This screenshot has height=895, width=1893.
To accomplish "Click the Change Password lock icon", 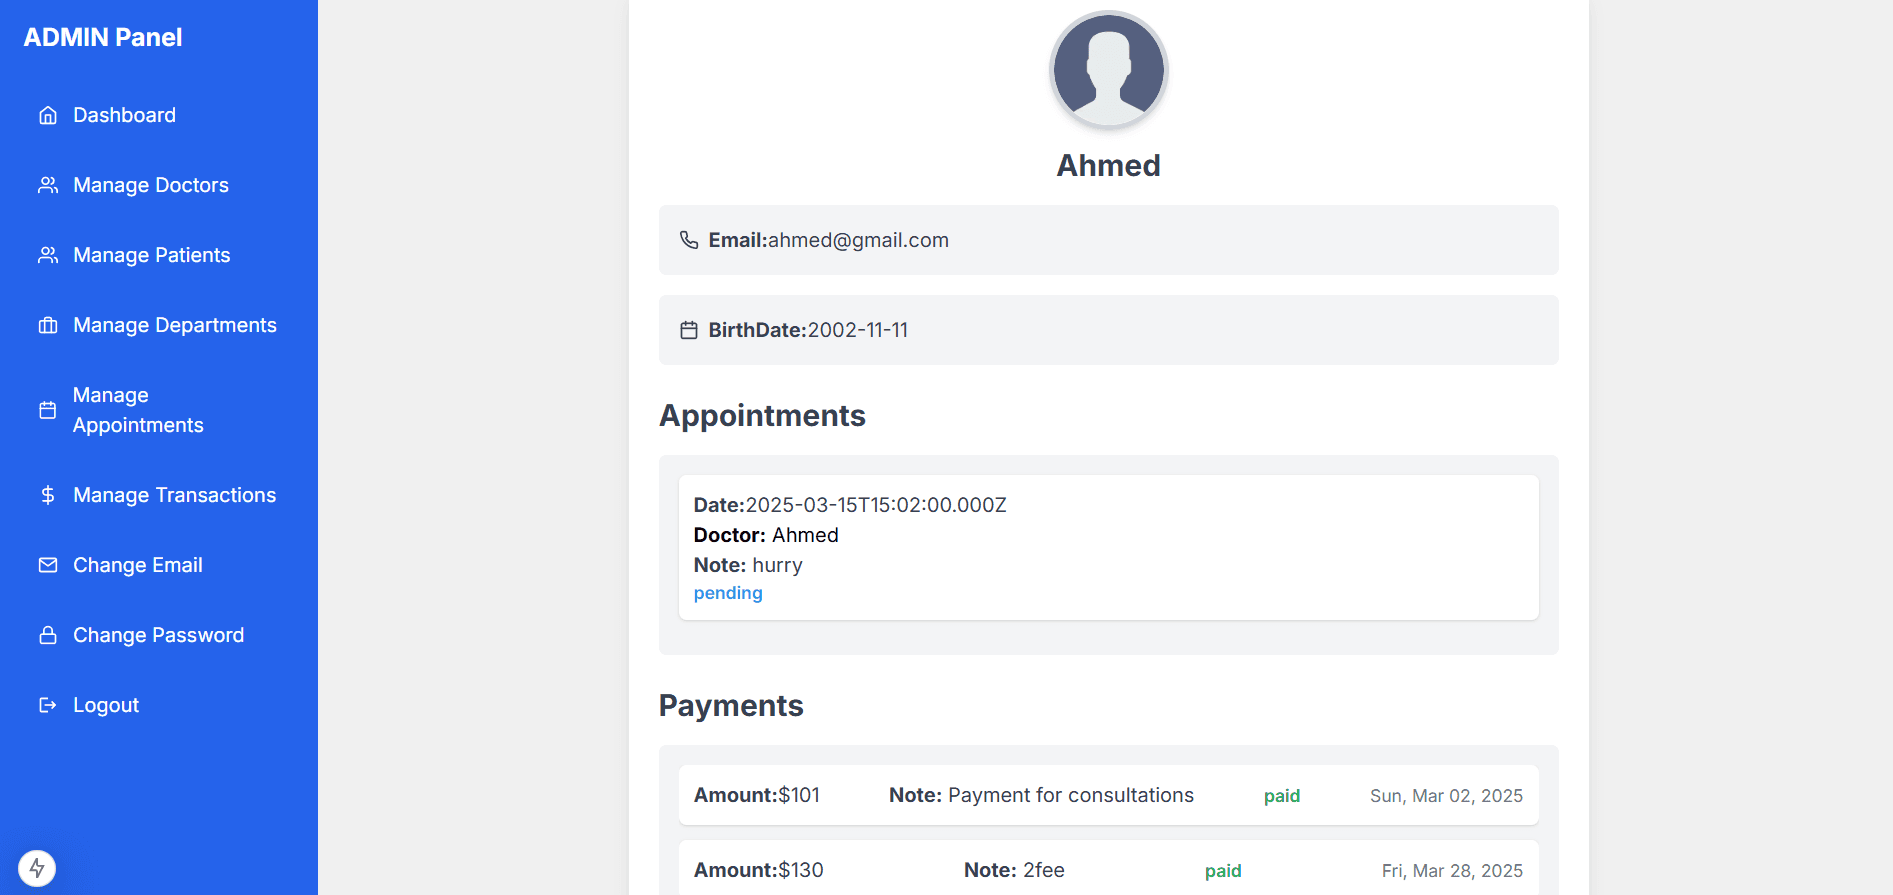I will 48,635.
